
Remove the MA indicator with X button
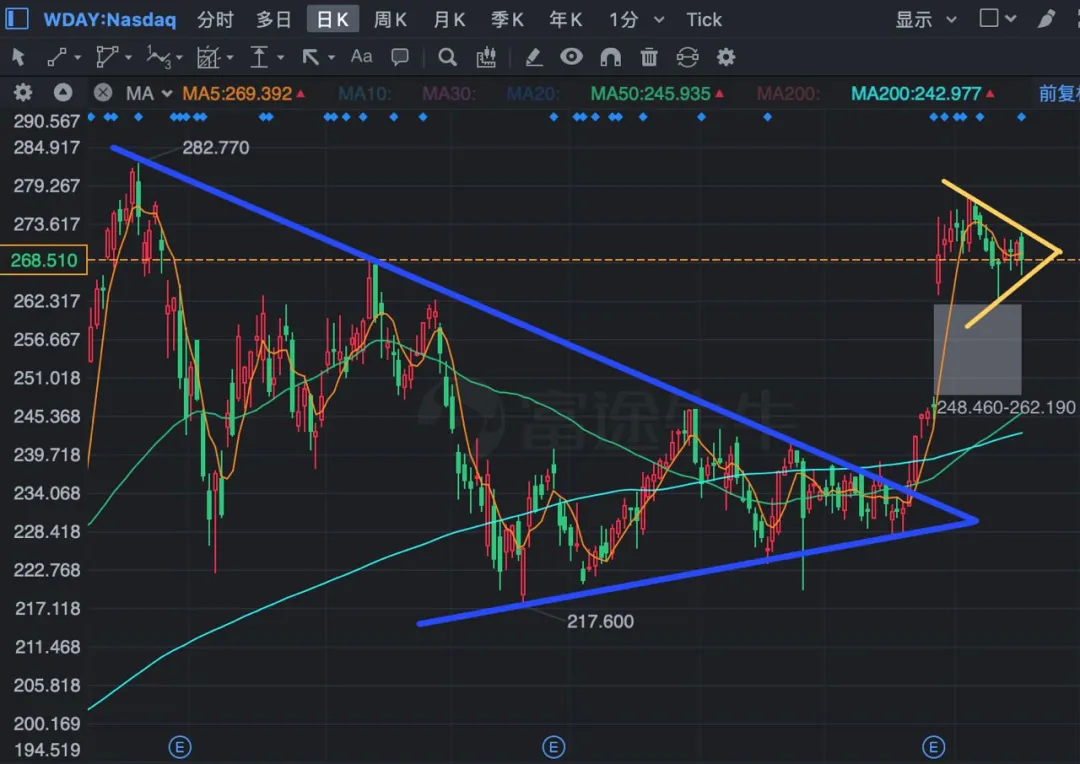[x=103, y=92]
